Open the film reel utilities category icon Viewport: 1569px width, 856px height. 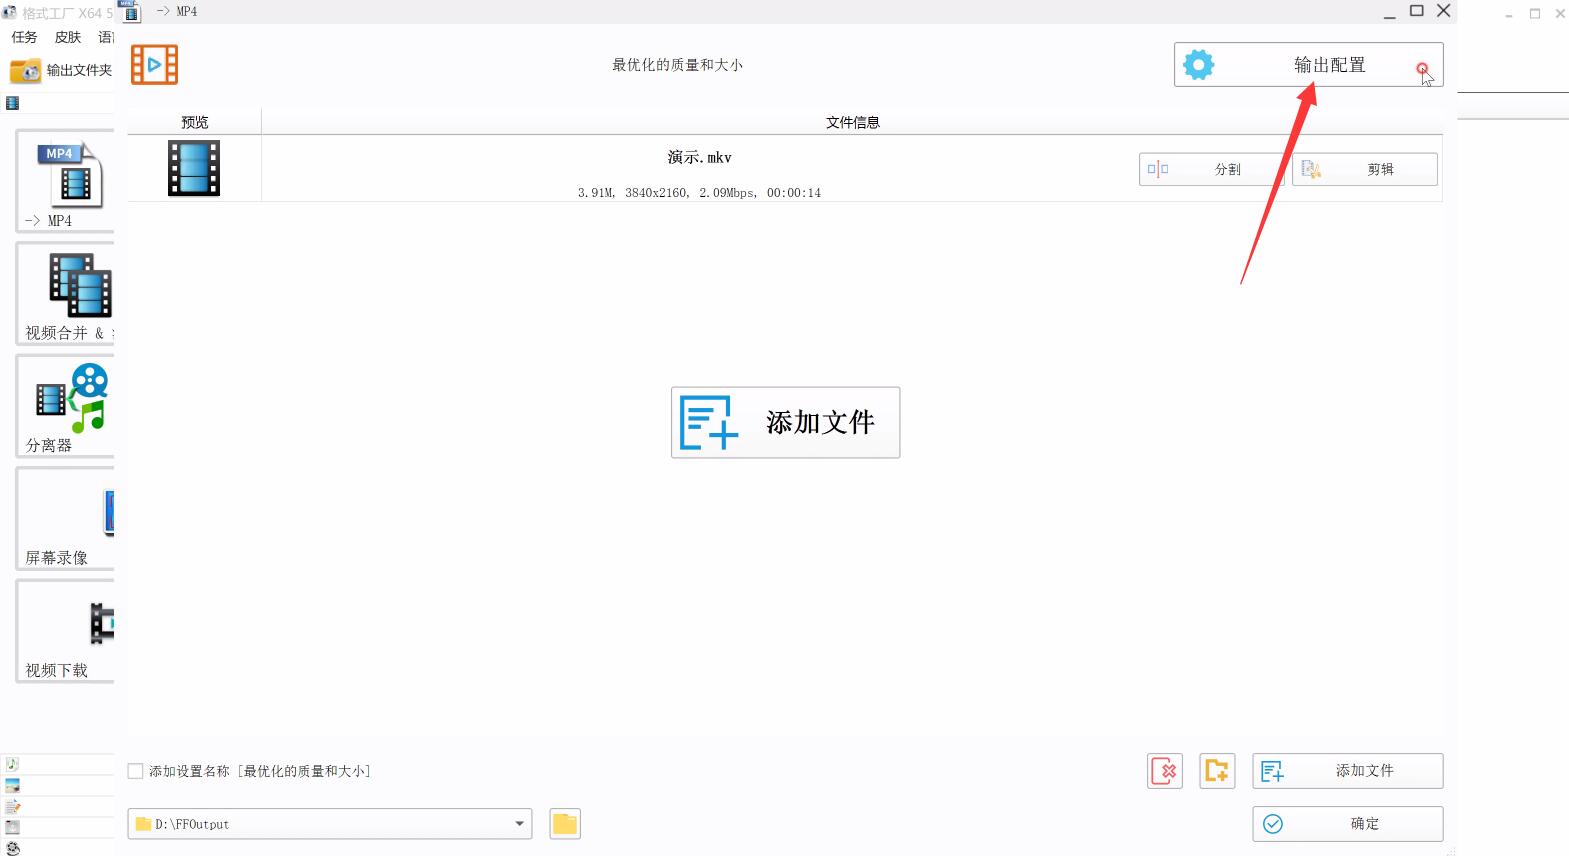coord(13,848)
